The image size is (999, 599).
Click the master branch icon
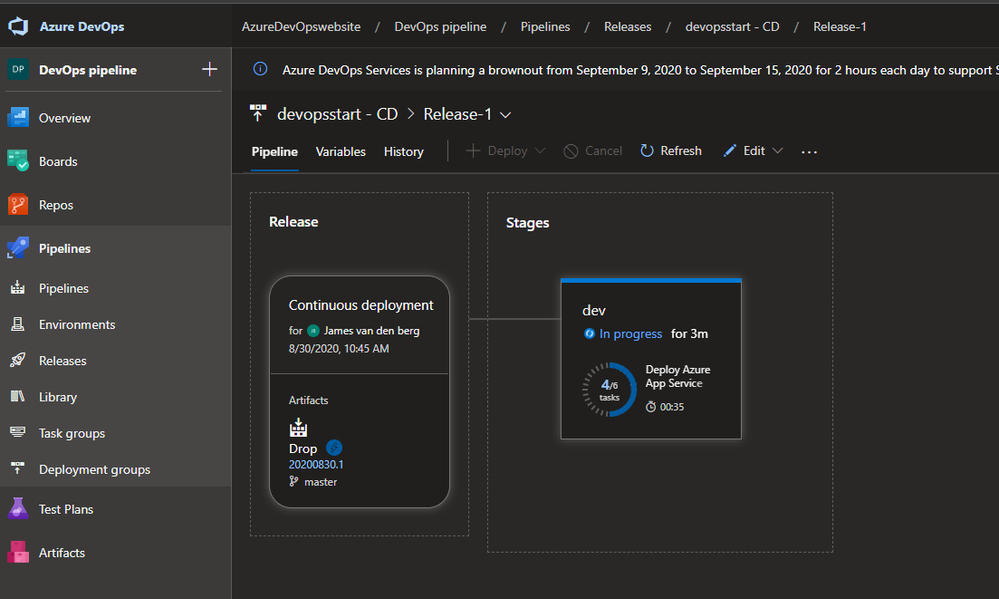coord(294,482)
